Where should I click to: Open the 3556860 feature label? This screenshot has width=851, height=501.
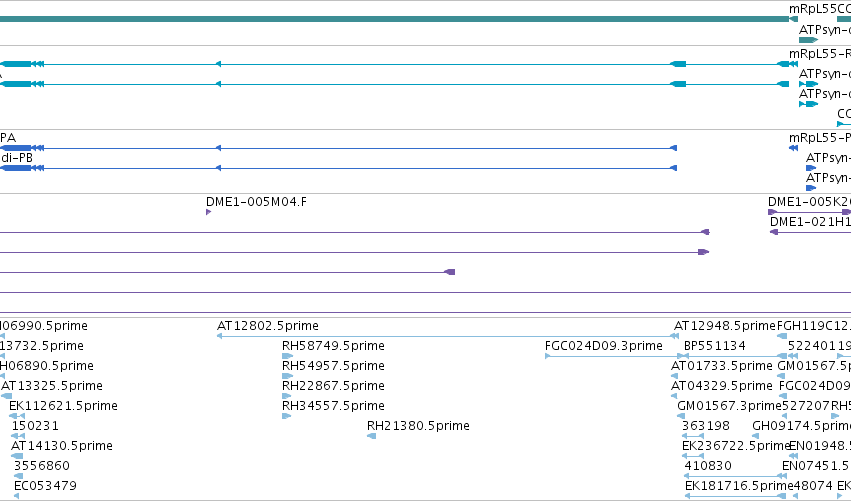click(42, 466)
